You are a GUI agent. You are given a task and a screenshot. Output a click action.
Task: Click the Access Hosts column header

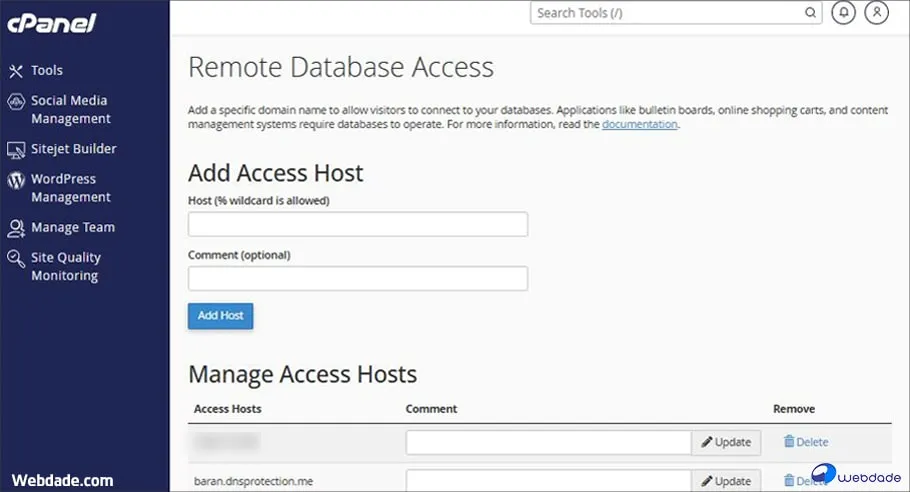tap(228, 409)
